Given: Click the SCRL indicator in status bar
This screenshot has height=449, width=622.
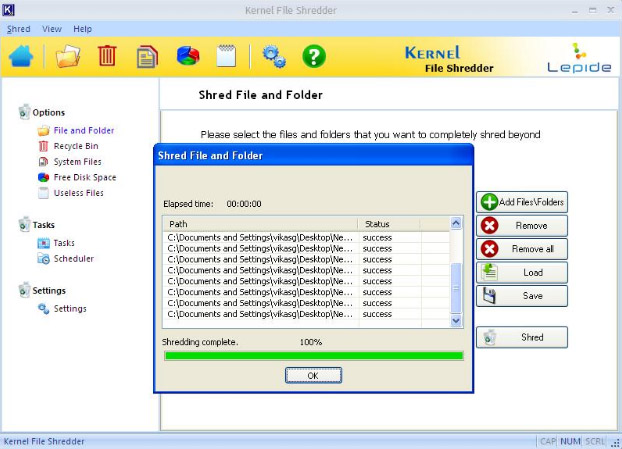Looking at the screenshot, I should [595, 441].
